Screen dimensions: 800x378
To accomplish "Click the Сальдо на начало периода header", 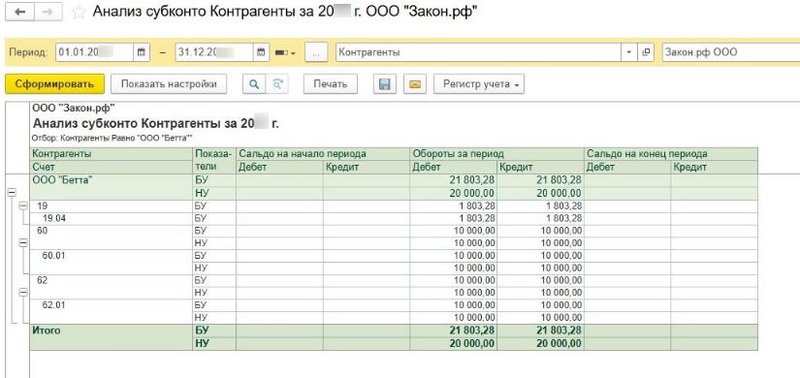I will pyautogui.click(x=323, y=154).
